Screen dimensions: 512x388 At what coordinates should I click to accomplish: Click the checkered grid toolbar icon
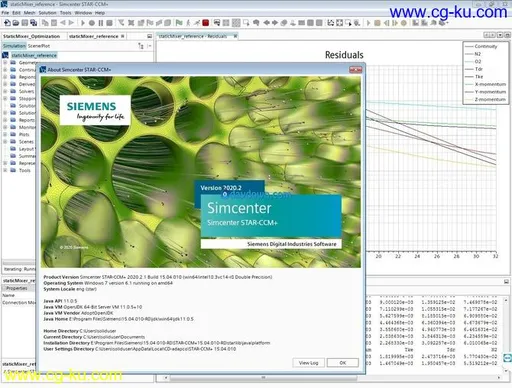[236, 23]
